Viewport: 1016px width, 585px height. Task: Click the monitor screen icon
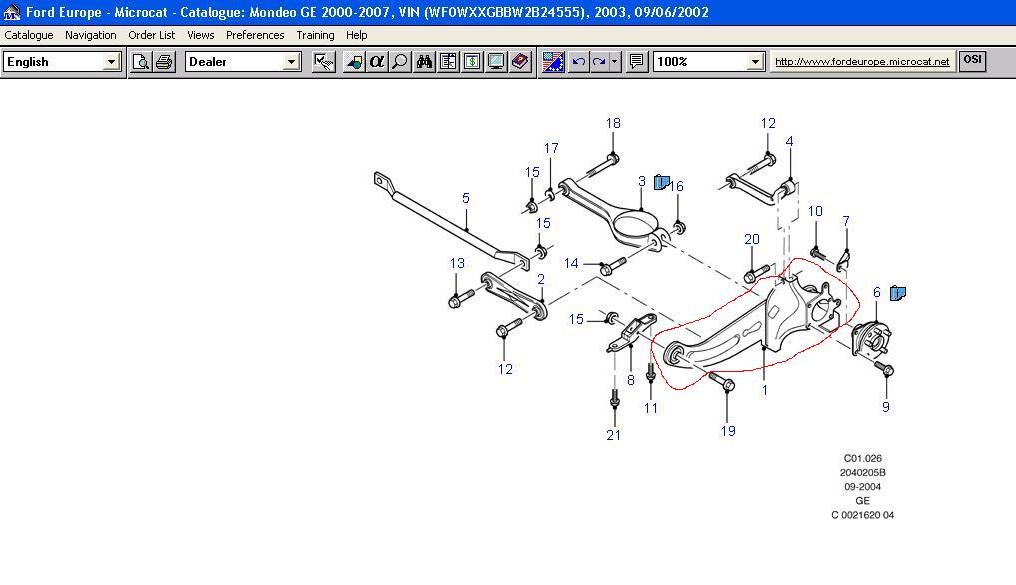(496, 62)
